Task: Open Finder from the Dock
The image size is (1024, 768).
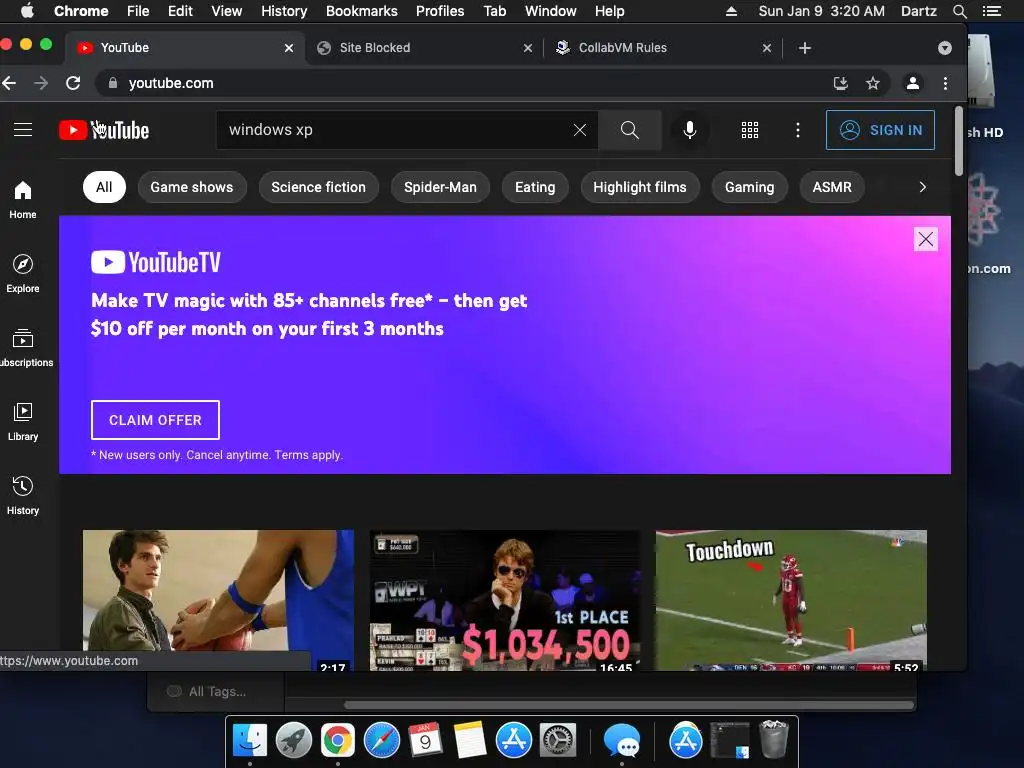Action: (250, 740)
